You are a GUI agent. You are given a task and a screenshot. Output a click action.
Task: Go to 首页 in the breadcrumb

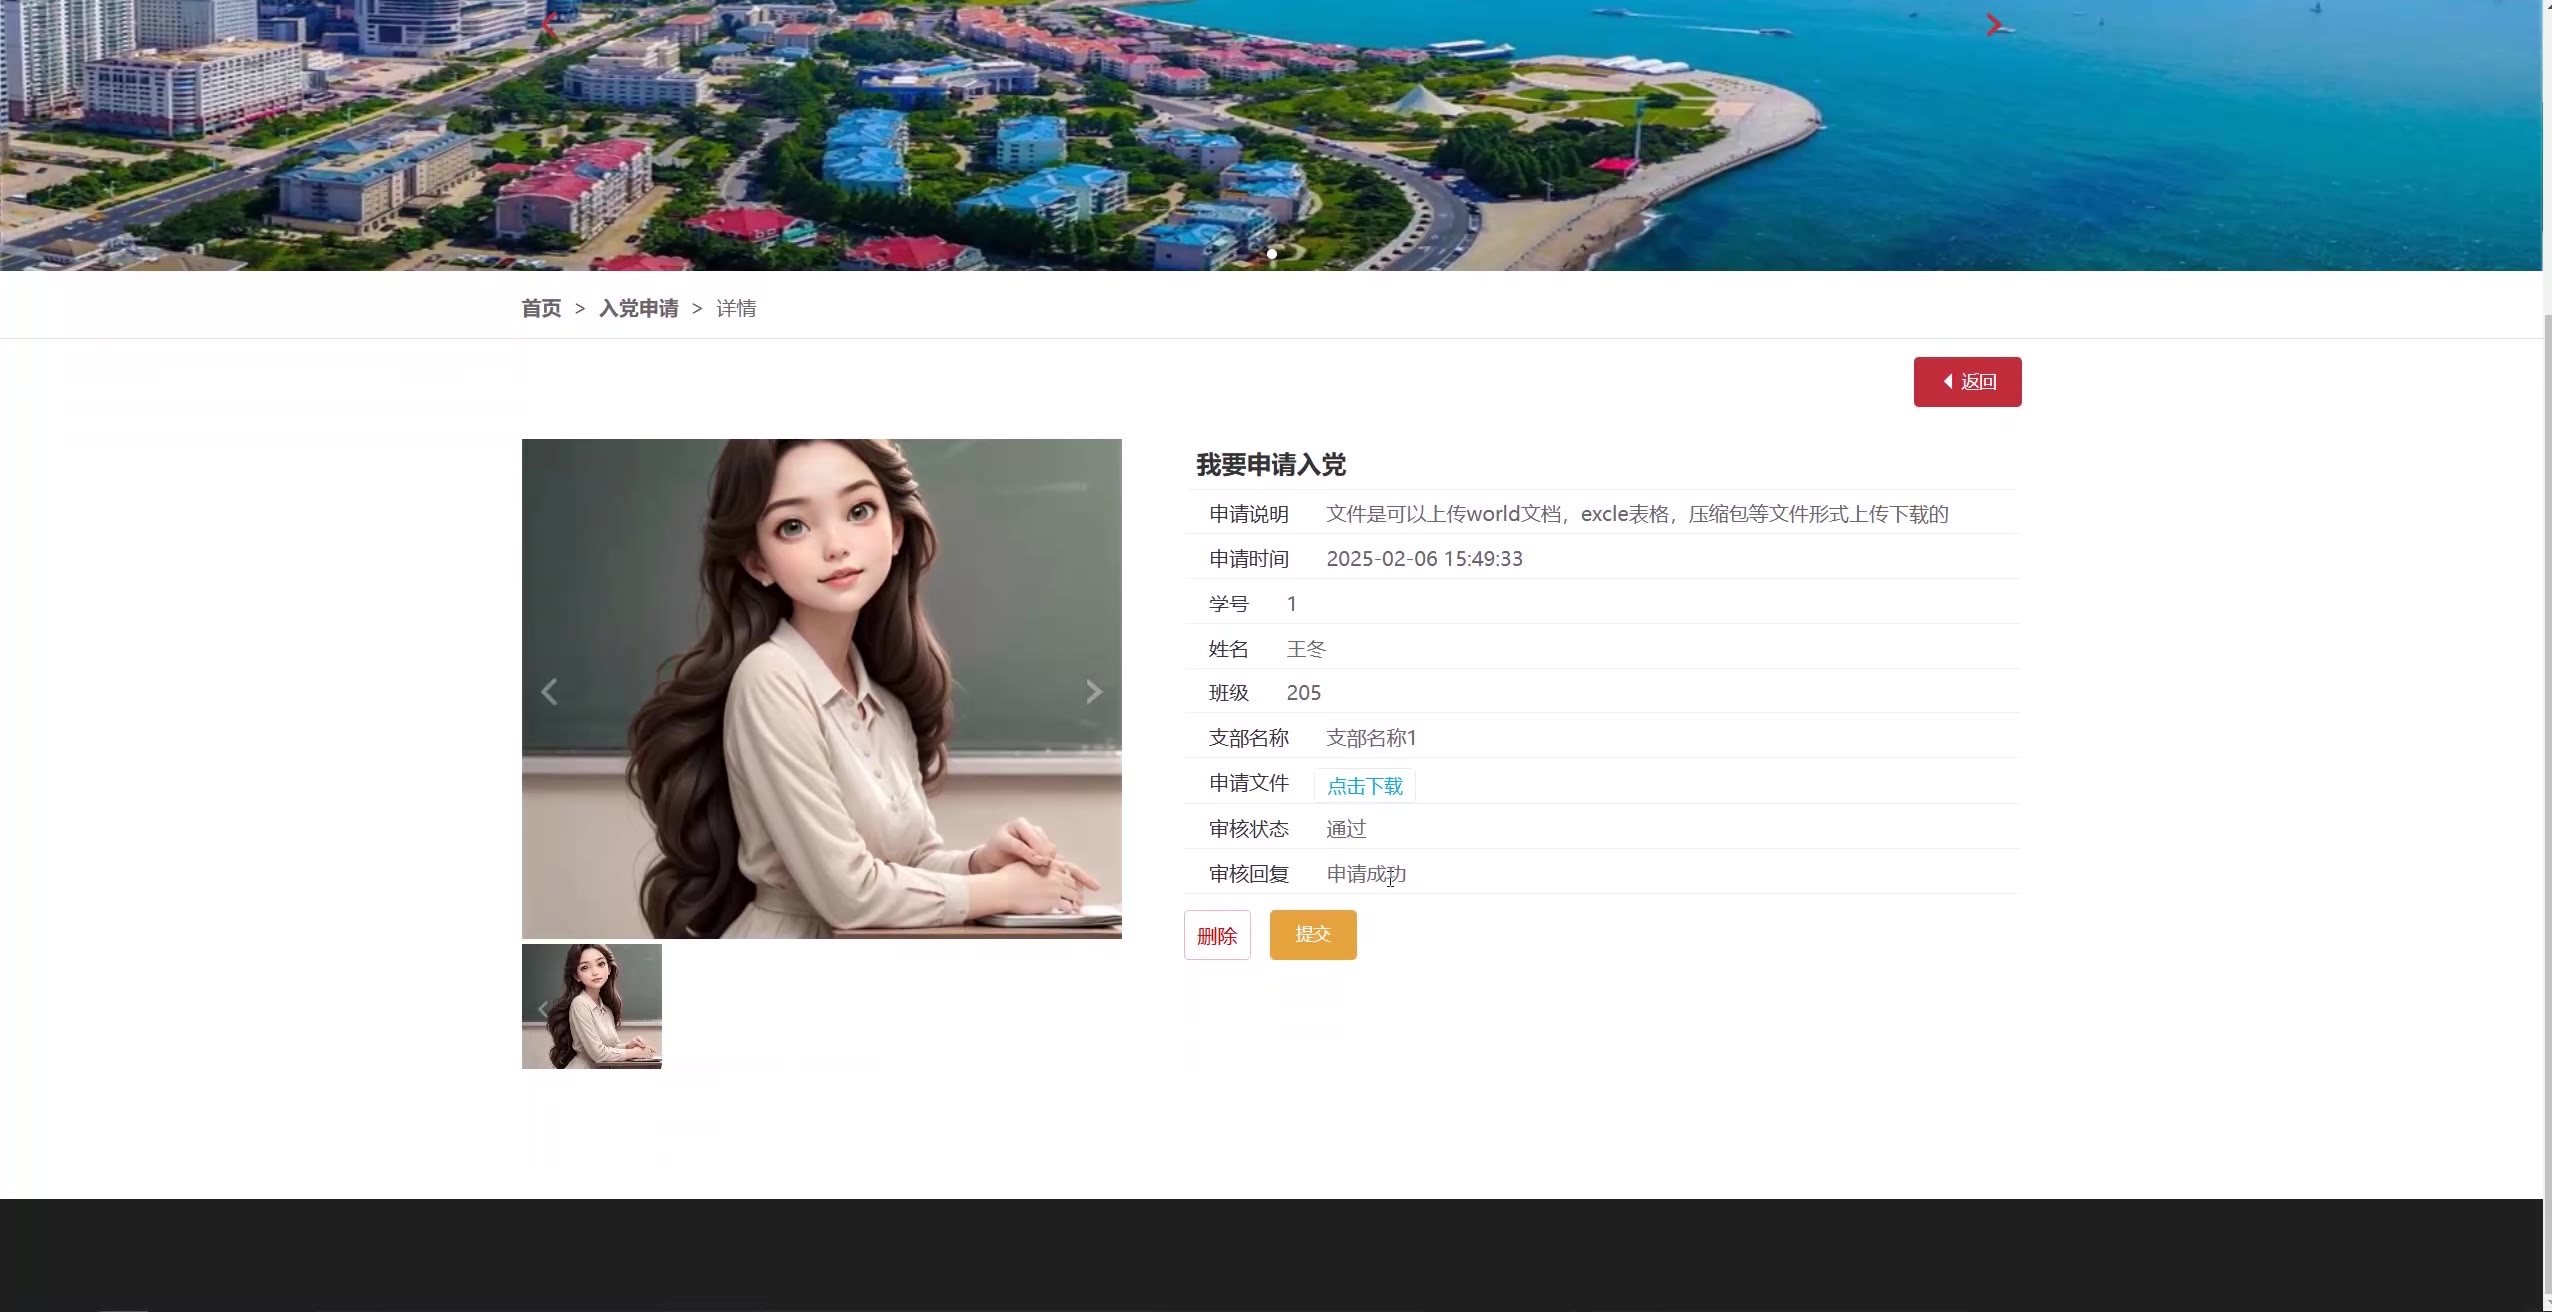point(541,308)
